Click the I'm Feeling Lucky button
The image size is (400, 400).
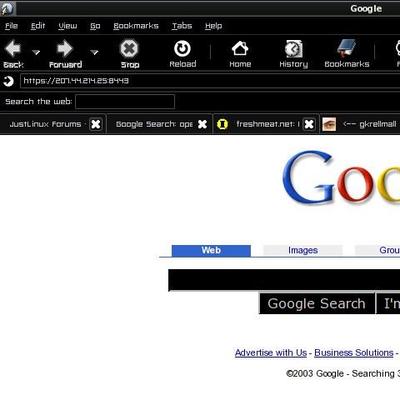pos(388,303)
